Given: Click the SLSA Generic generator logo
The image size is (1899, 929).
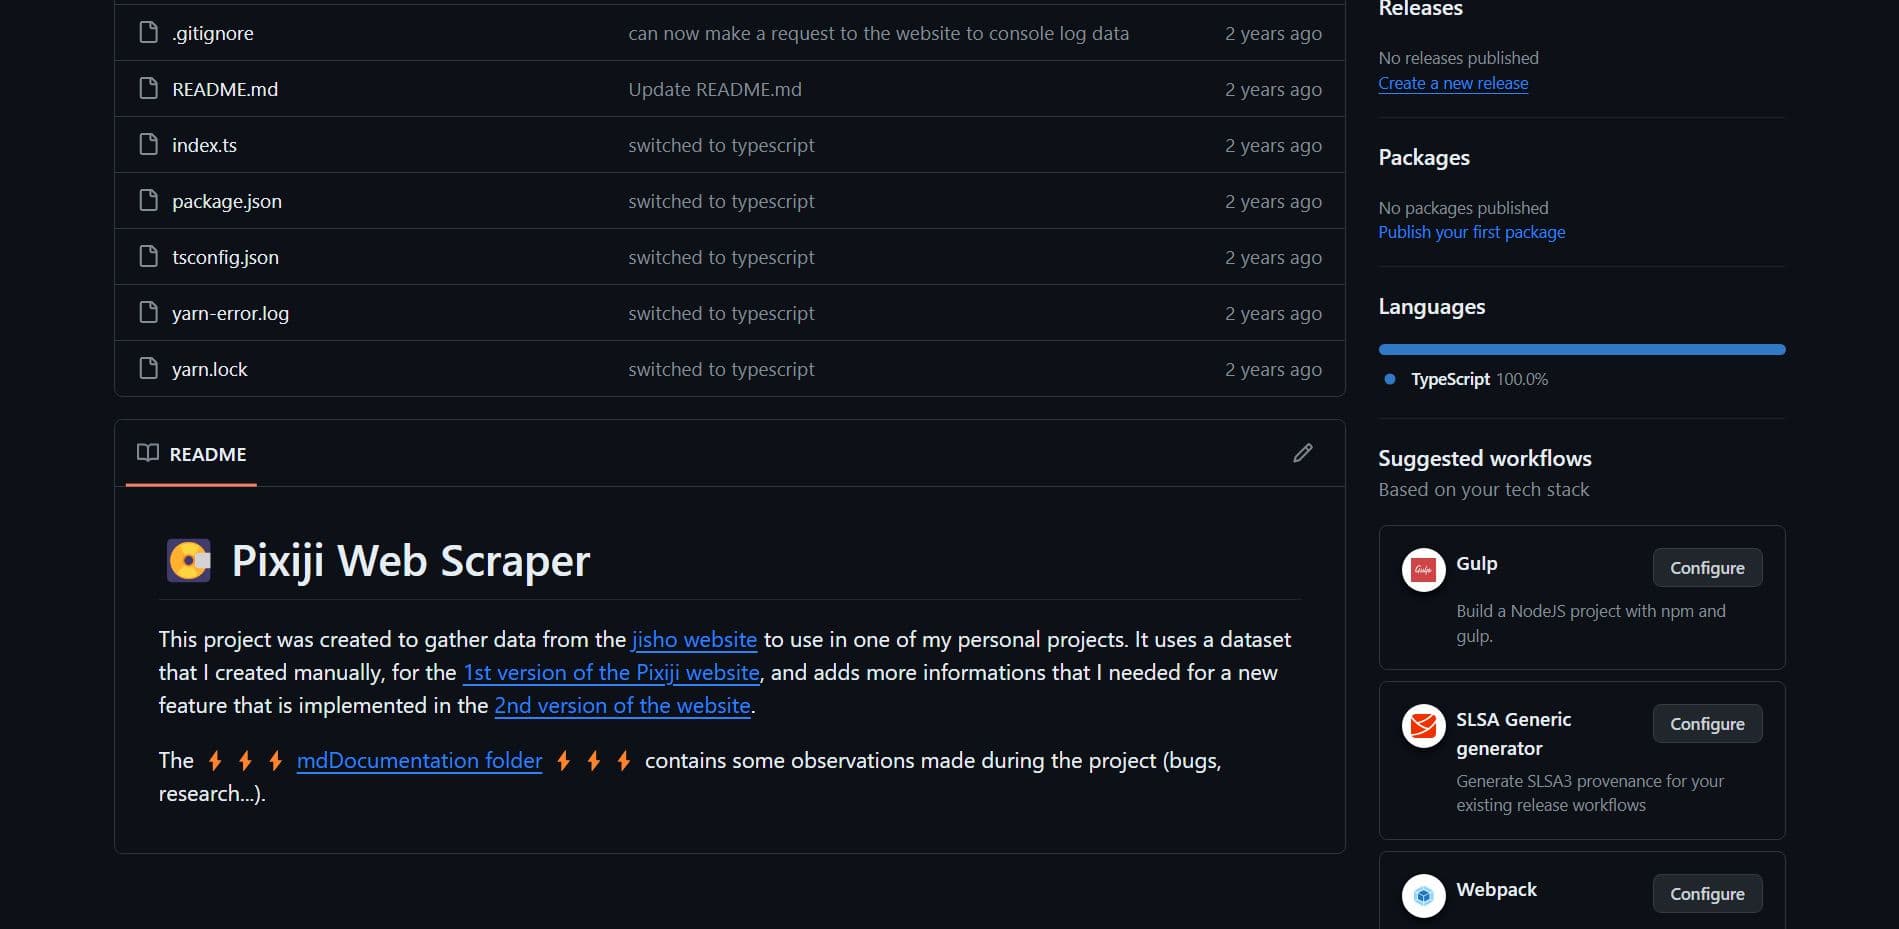Looking at the screenshot, I should click(x=1423, y=726).
